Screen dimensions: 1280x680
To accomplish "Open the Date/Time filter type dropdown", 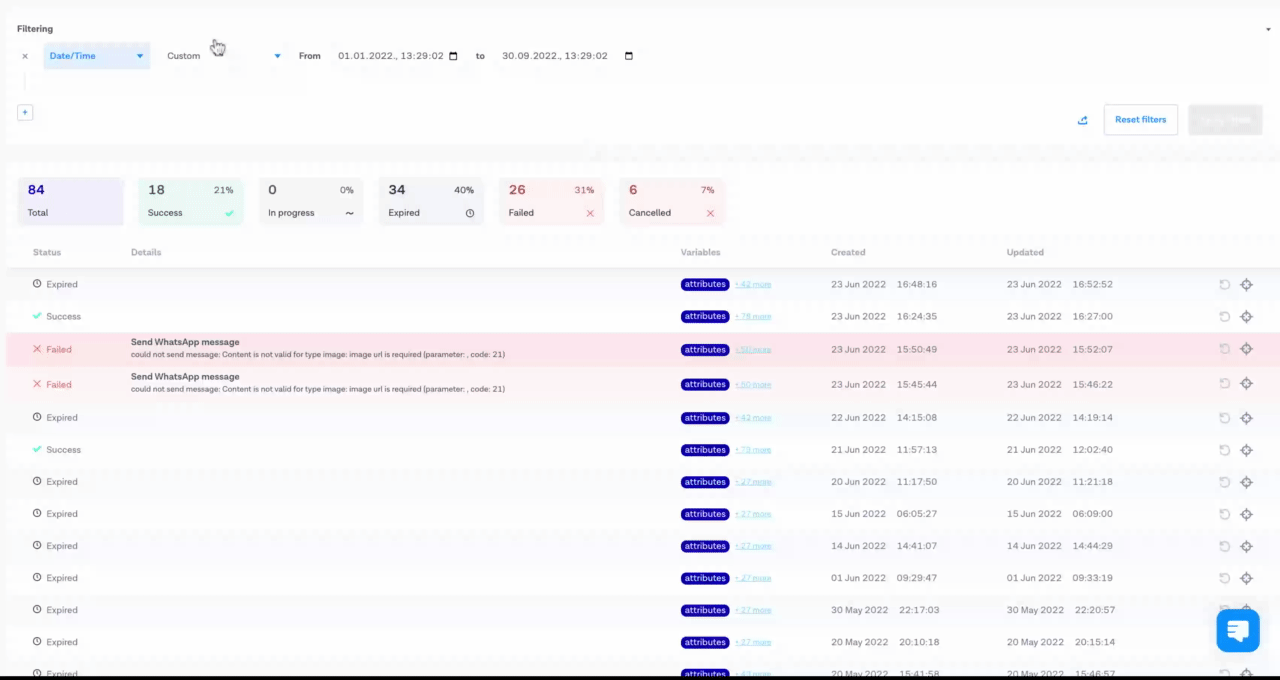I will point(96,56).
